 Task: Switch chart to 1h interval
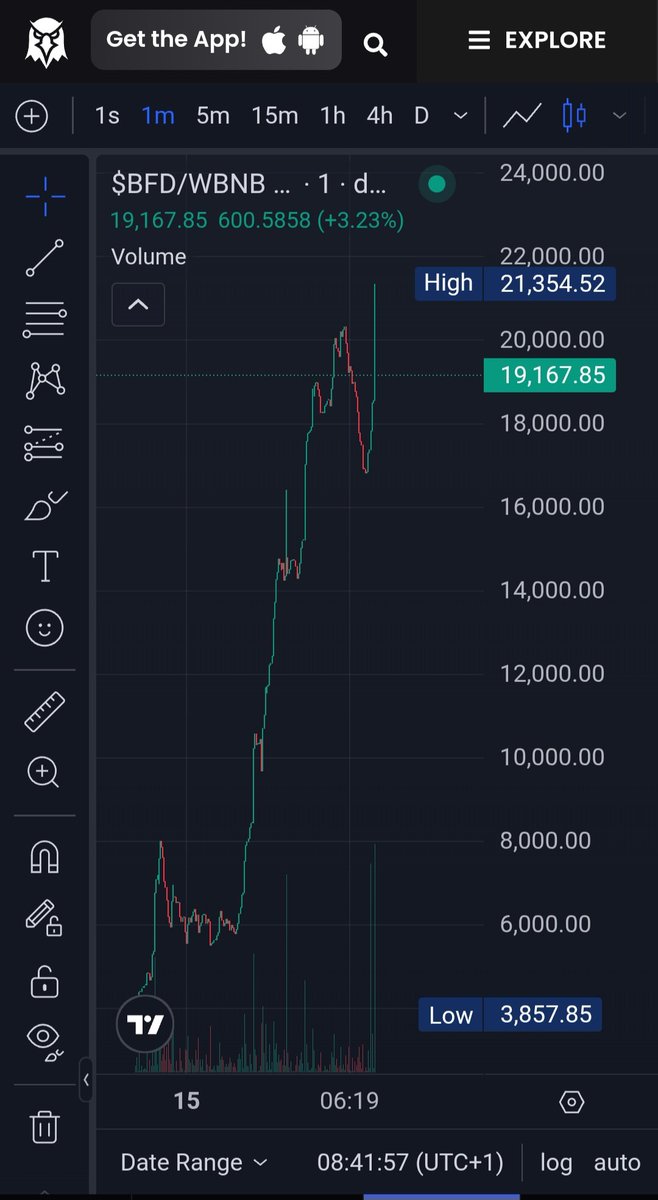pos(333,116)
